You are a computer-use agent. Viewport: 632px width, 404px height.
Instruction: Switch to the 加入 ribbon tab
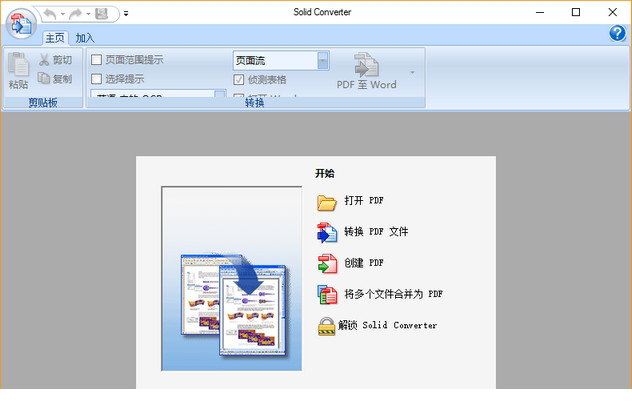[85, 38]
